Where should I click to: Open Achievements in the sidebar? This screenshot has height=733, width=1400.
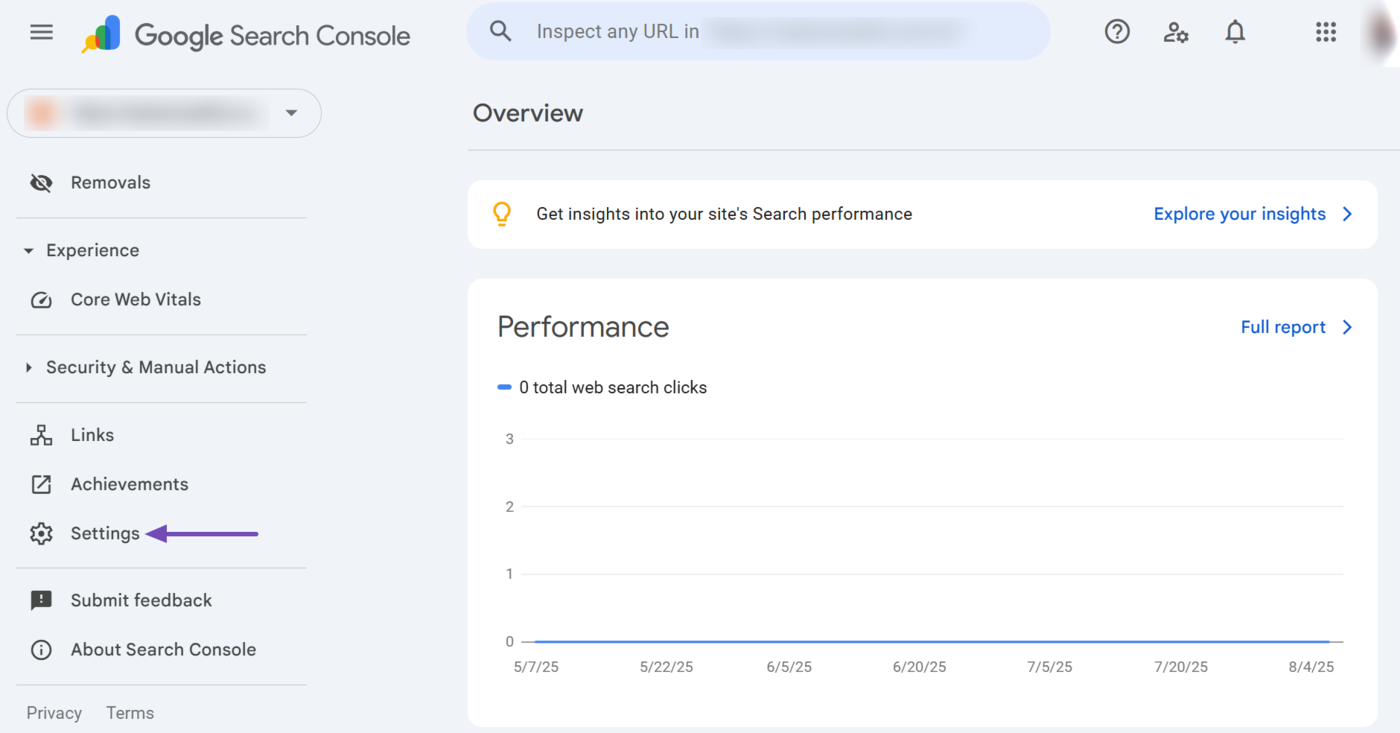click(129, 484)
